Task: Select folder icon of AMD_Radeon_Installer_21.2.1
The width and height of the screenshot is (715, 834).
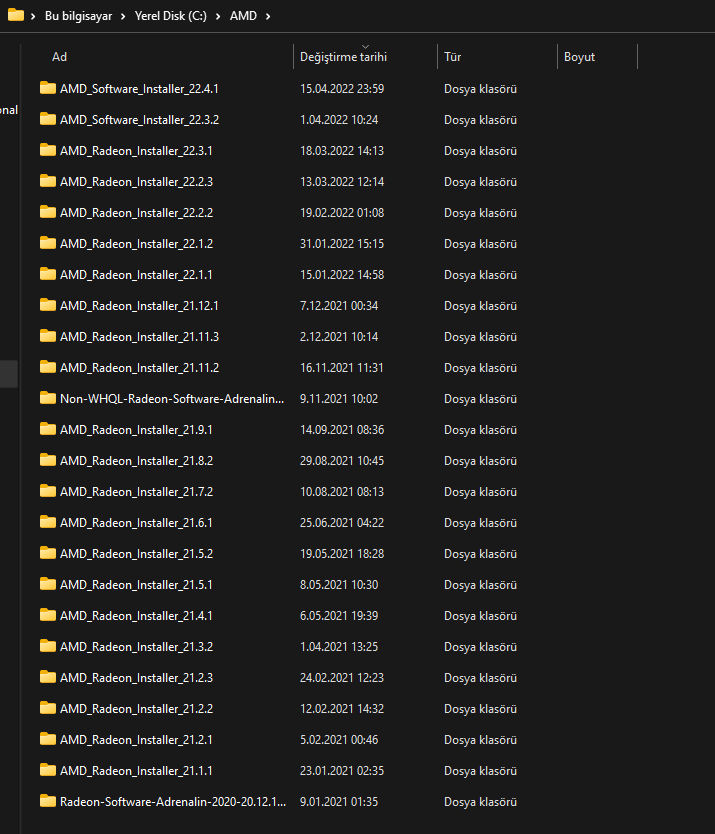Action: tap(48, 739)
